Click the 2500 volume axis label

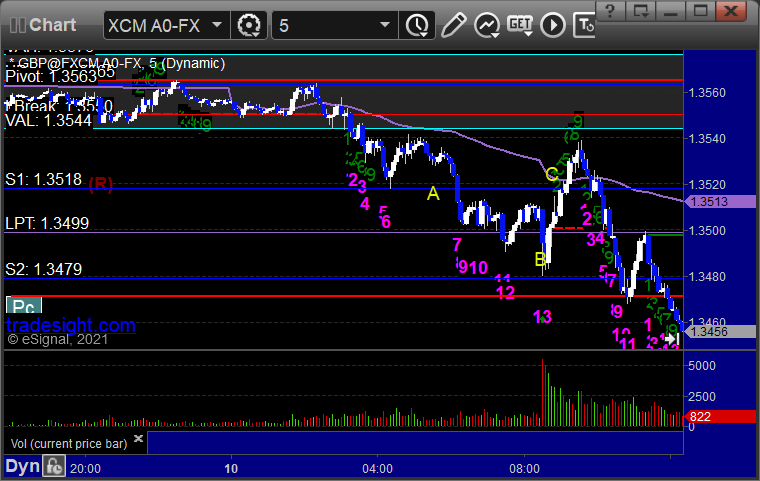tap(702, 397)
